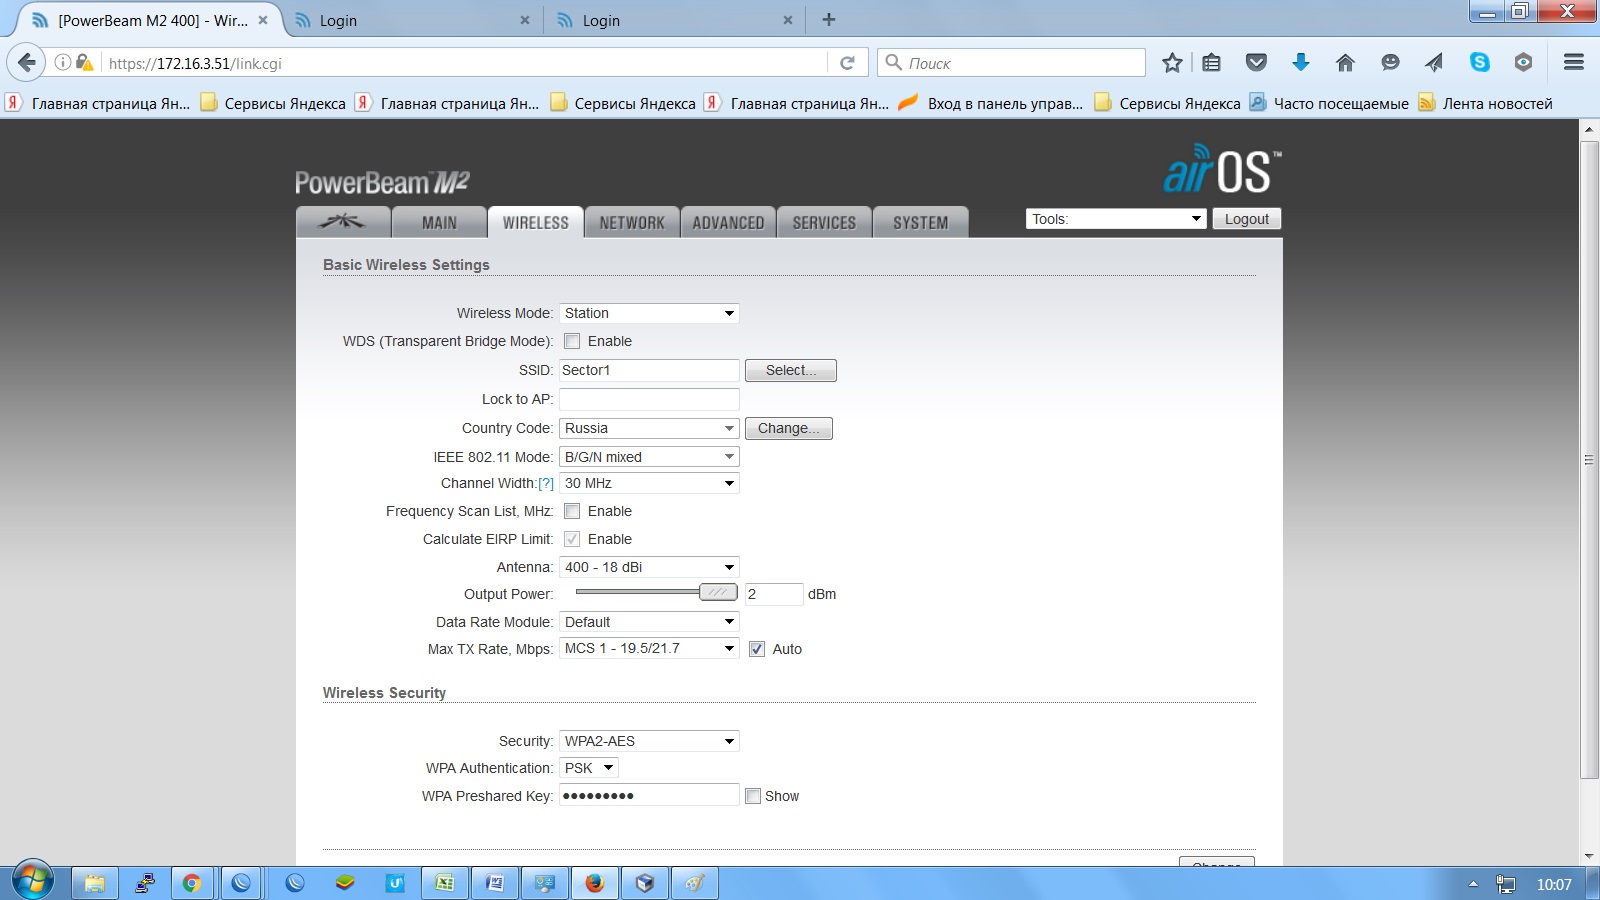
Task: Open the WPA Authentication PSK dropdown
Action: pyautogui.click(x=589, y=768)
